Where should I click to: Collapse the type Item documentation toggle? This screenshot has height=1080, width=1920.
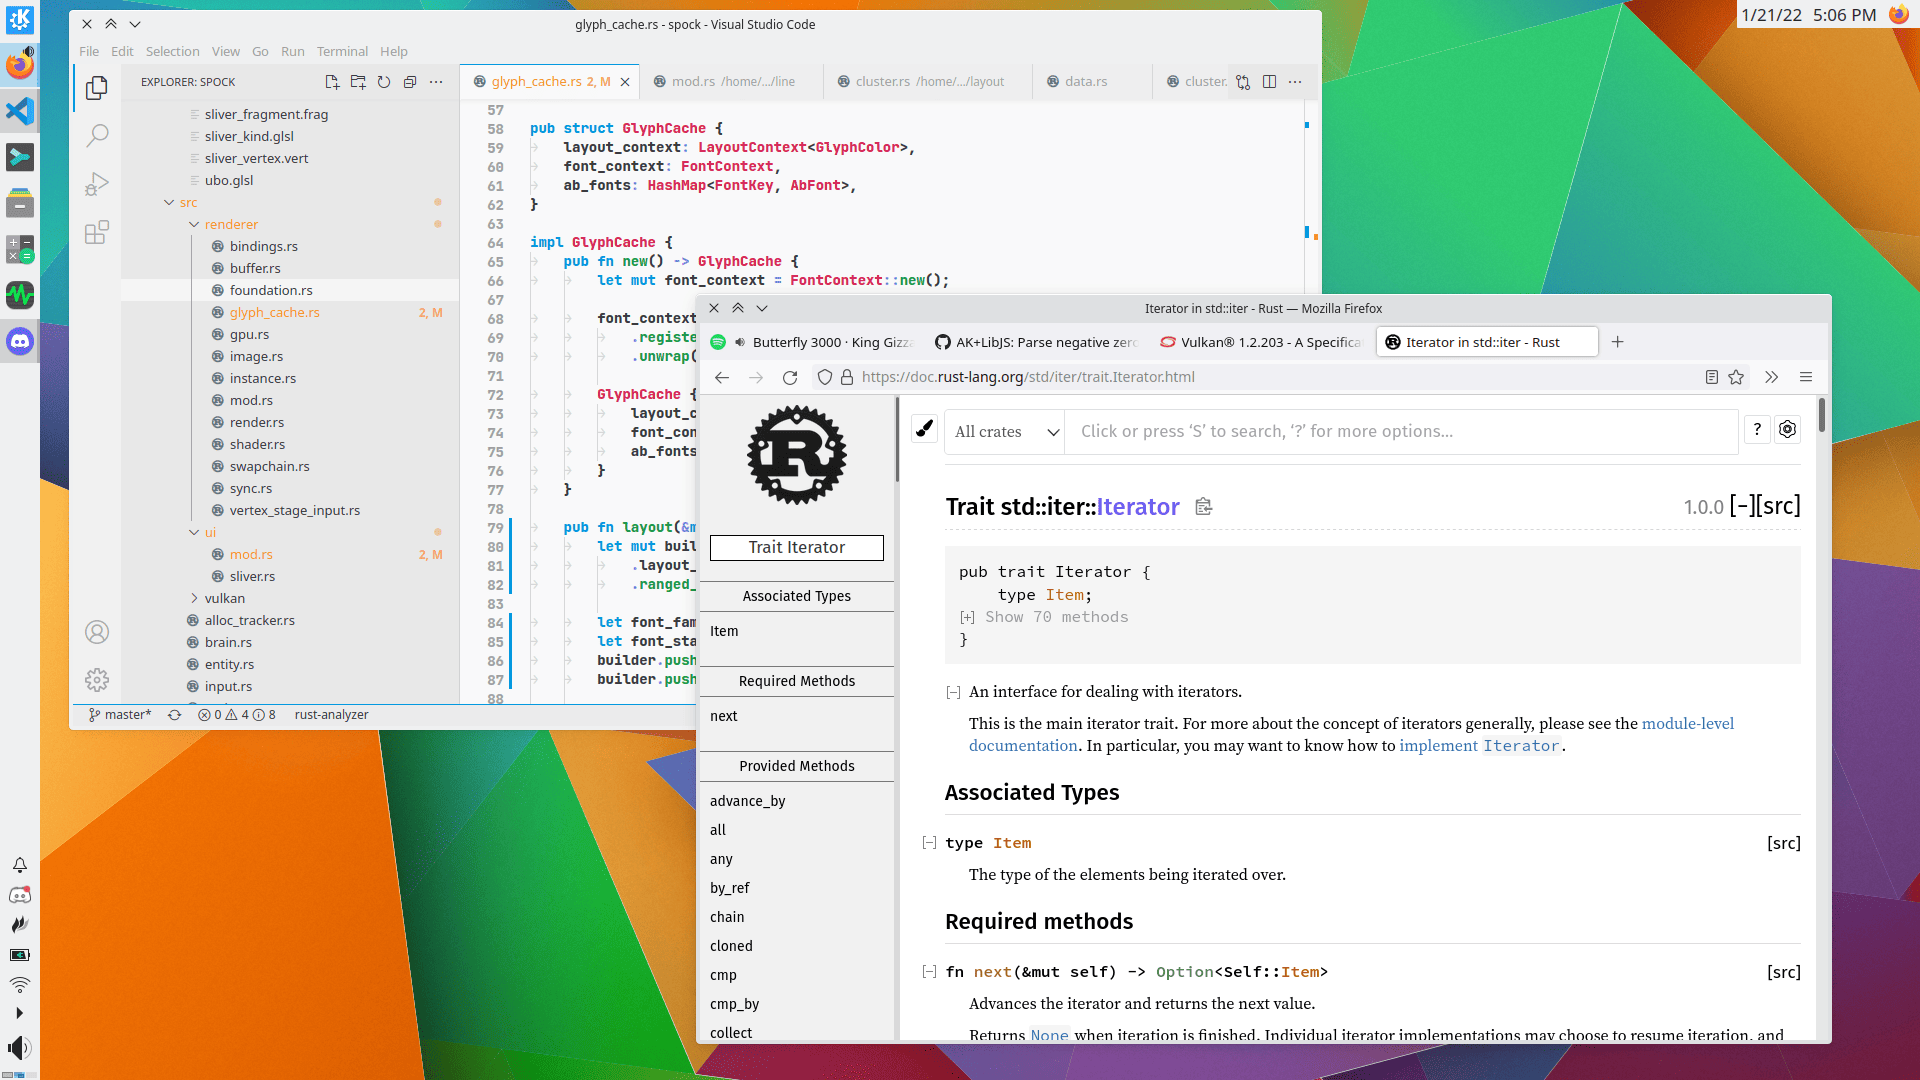[x=929, y=843]
